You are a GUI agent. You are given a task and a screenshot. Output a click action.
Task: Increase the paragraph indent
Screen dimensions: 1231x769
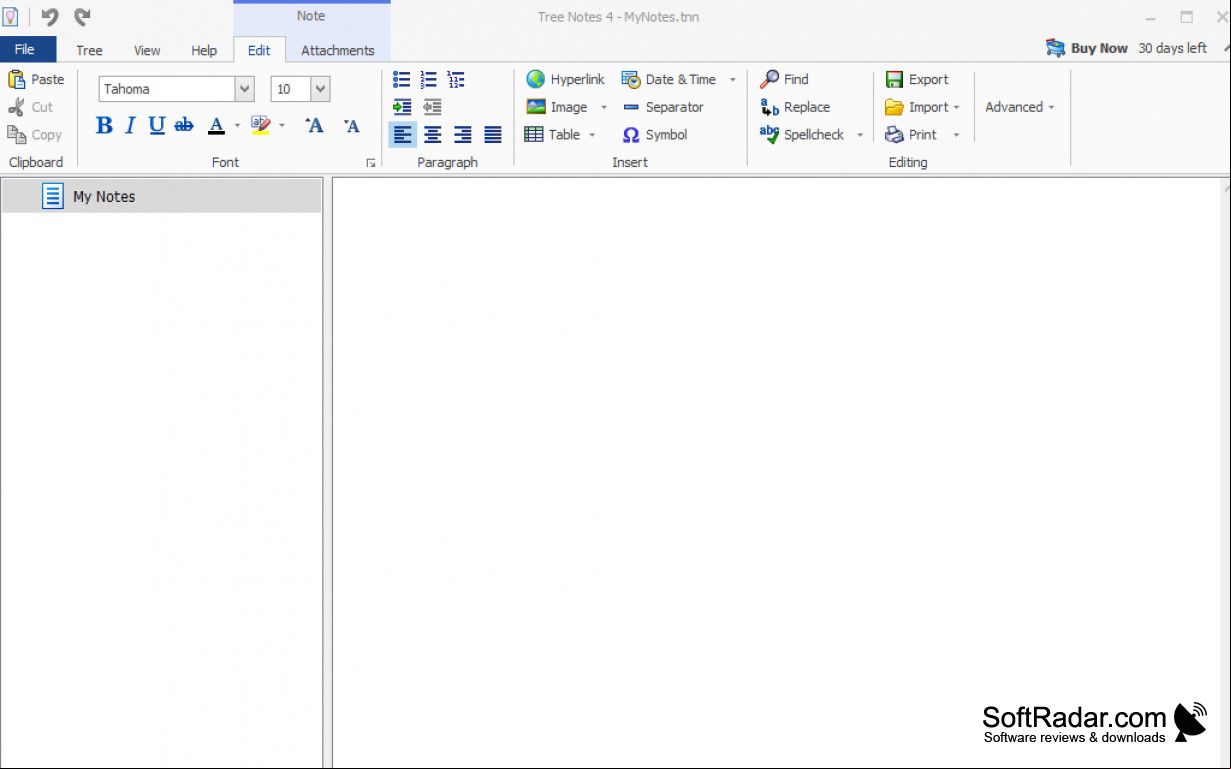tap(402, 106)
